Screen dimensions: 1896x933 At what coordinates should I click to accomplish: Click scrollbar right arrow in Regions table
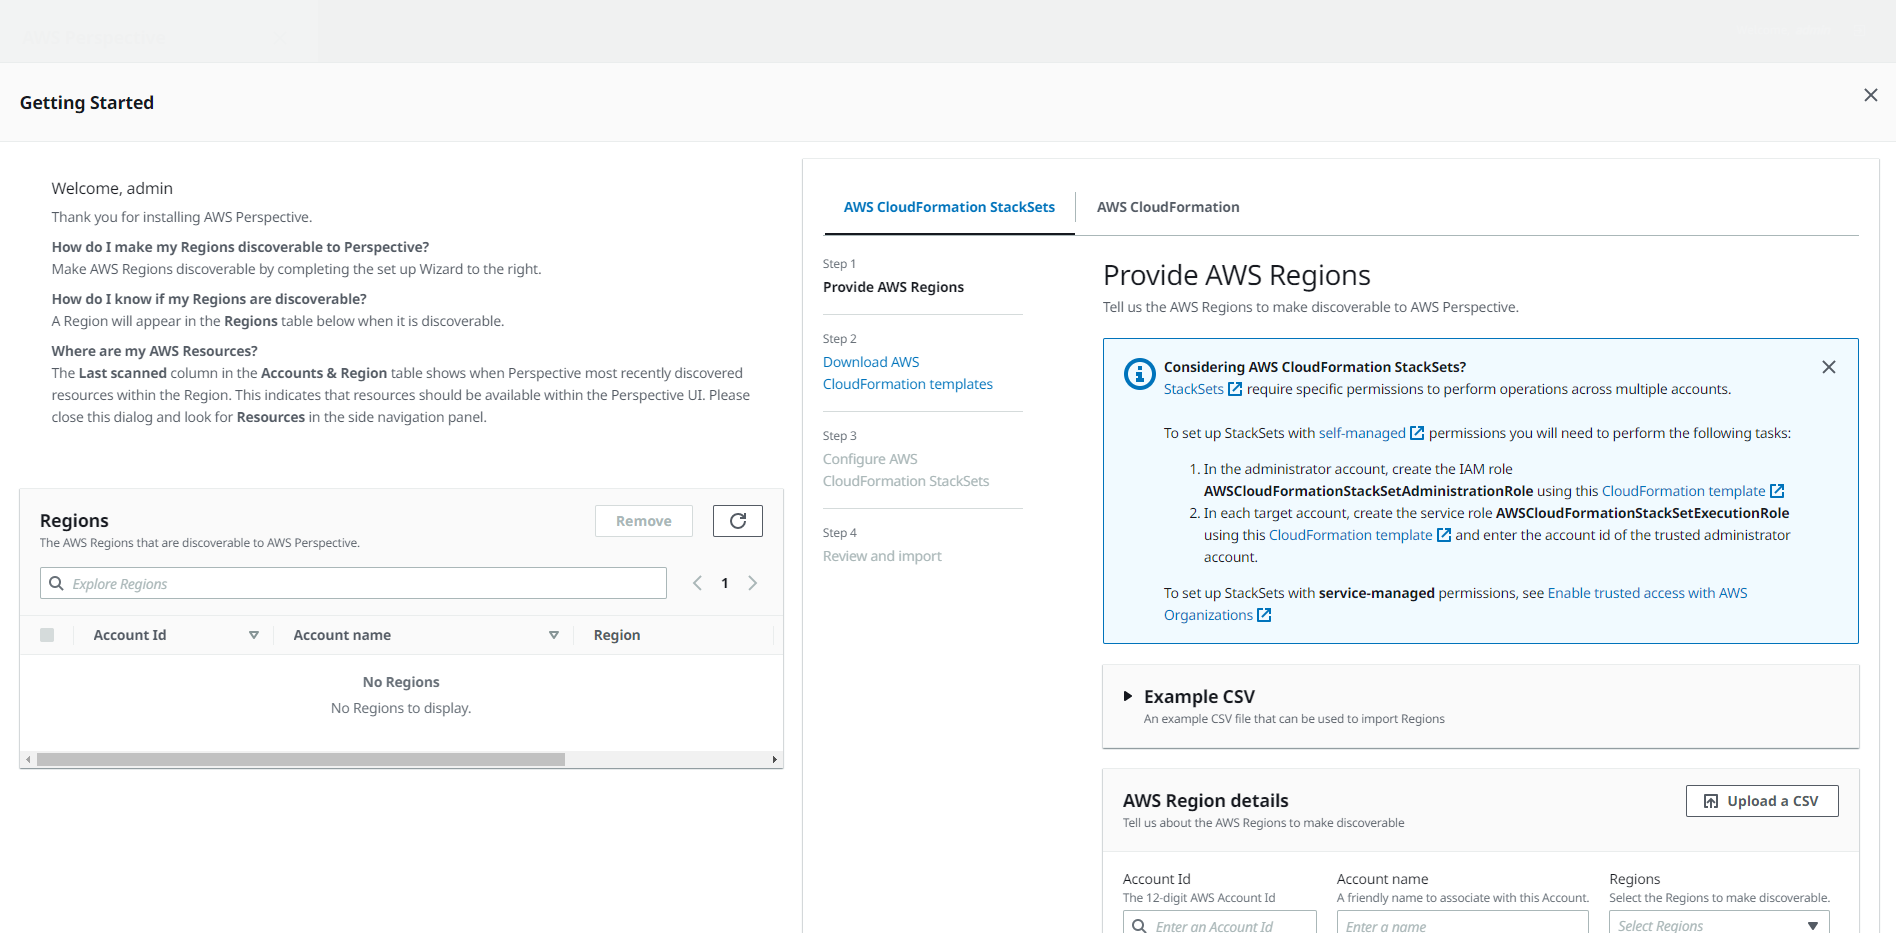[x=775, y=760]
